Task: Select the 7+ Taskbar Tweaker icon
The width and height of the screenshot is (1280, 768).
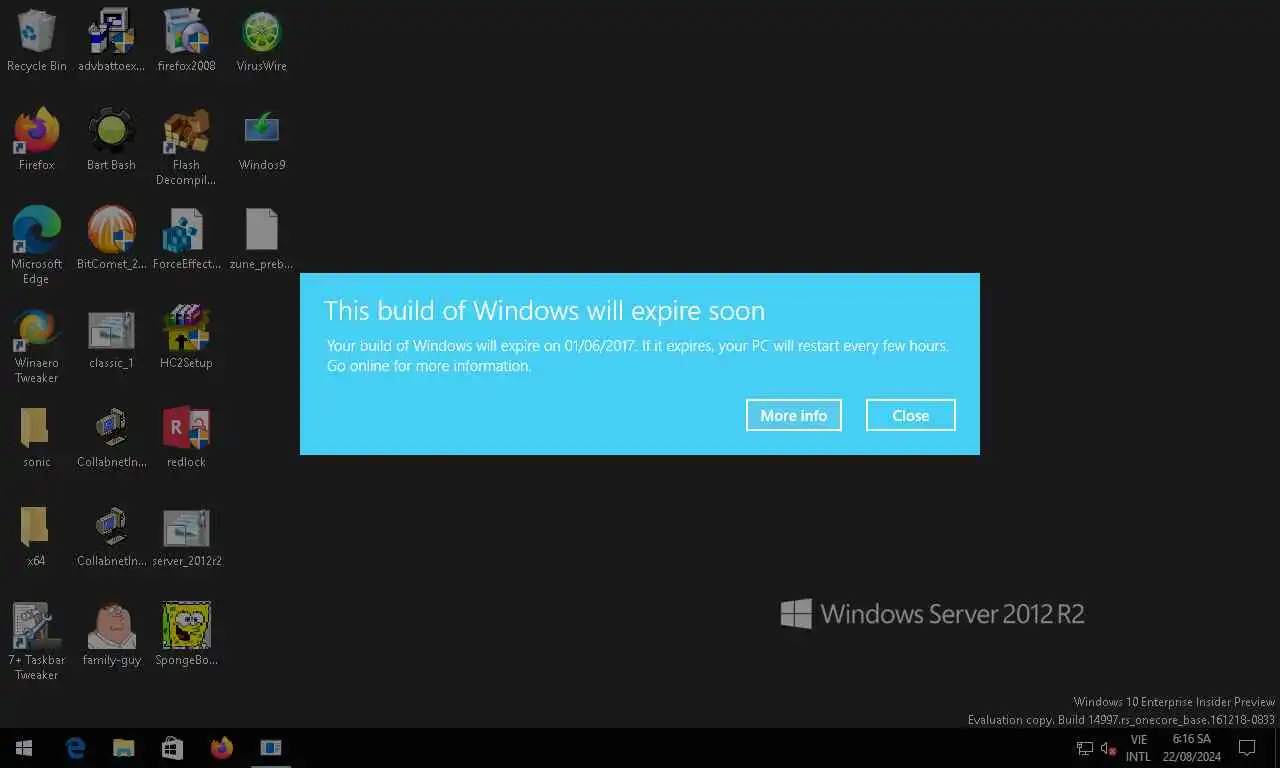Action: [36, 641]
